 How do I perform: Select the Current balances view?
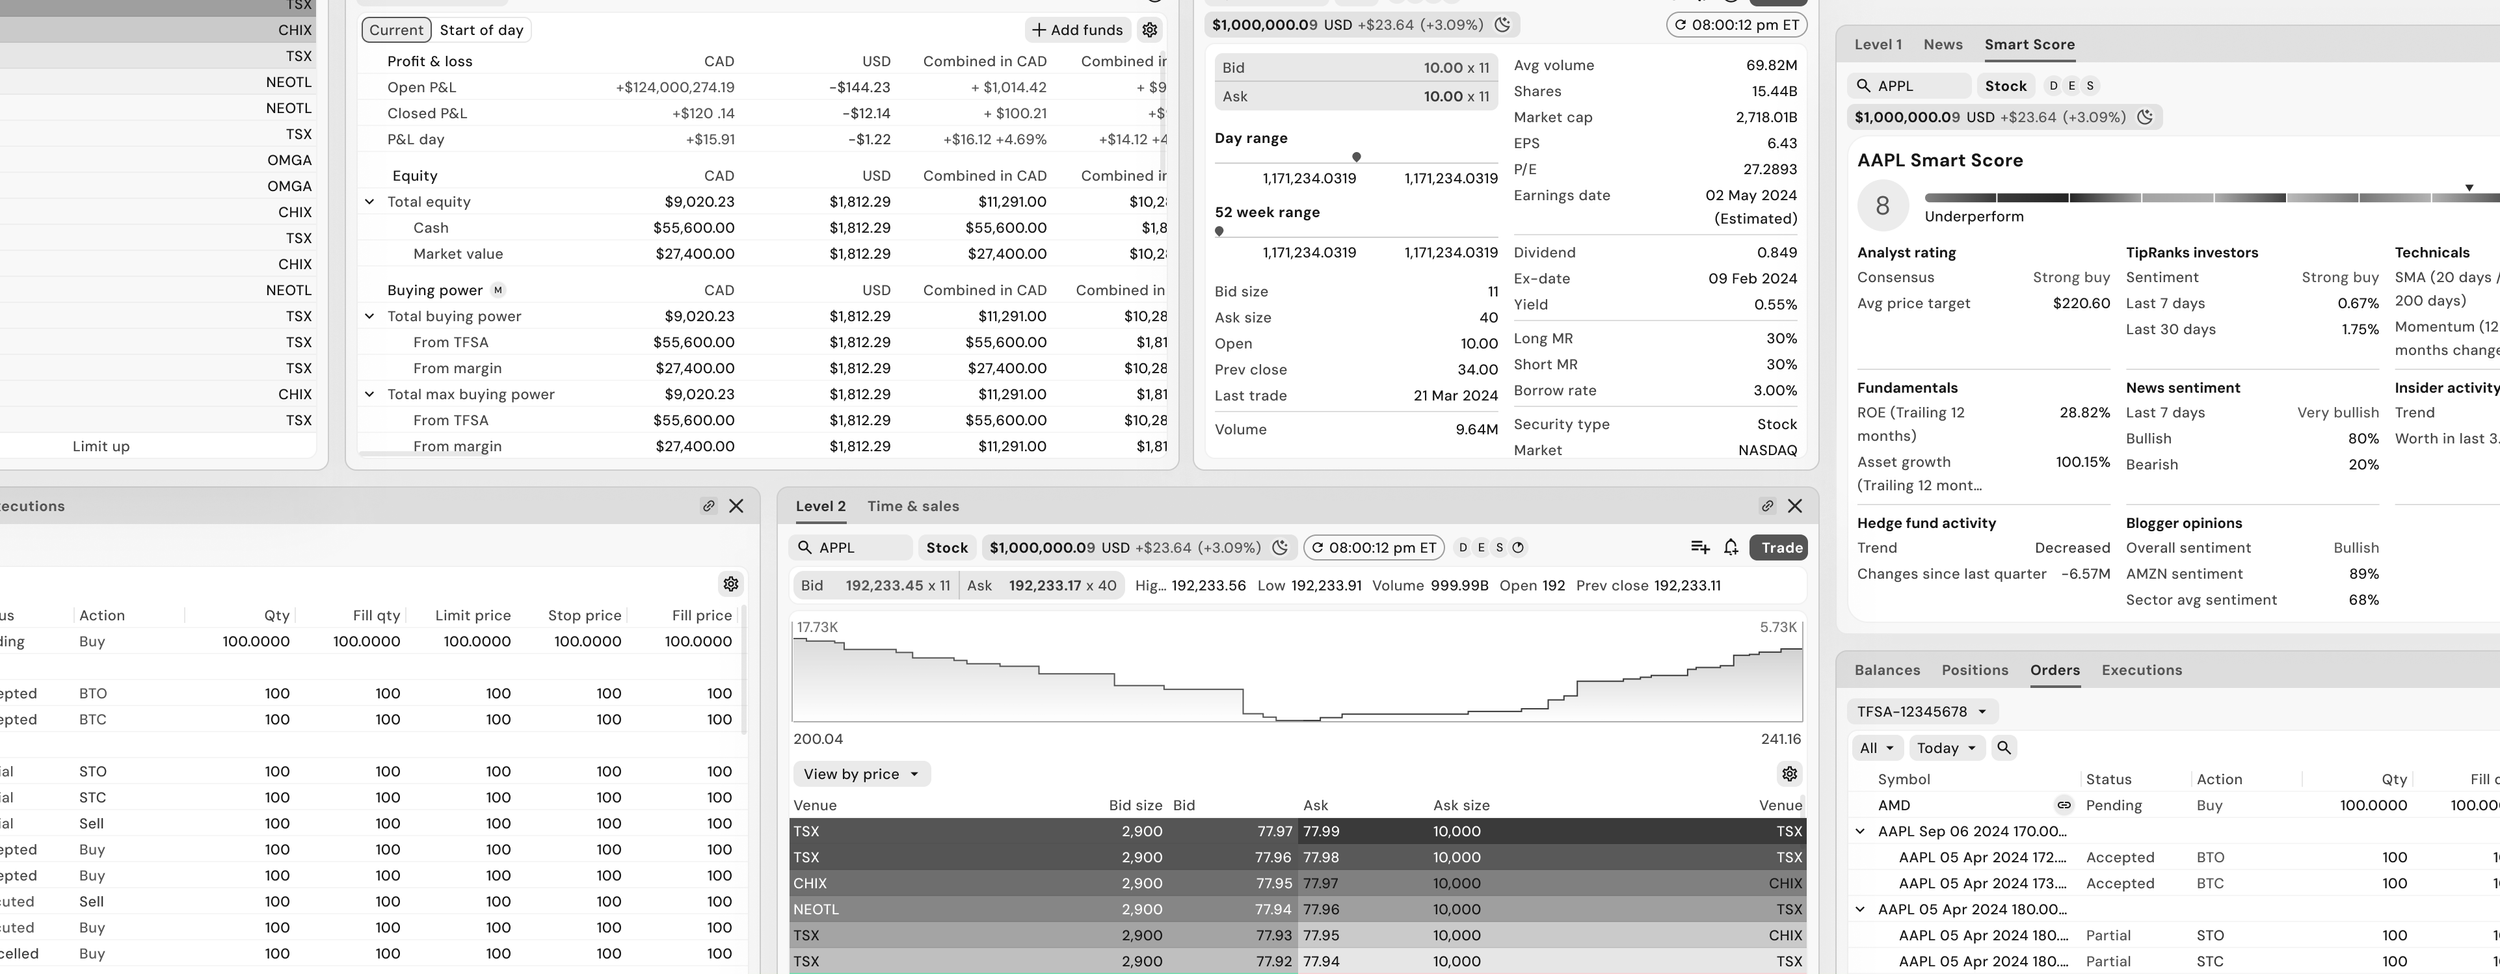tap(396, 30)
